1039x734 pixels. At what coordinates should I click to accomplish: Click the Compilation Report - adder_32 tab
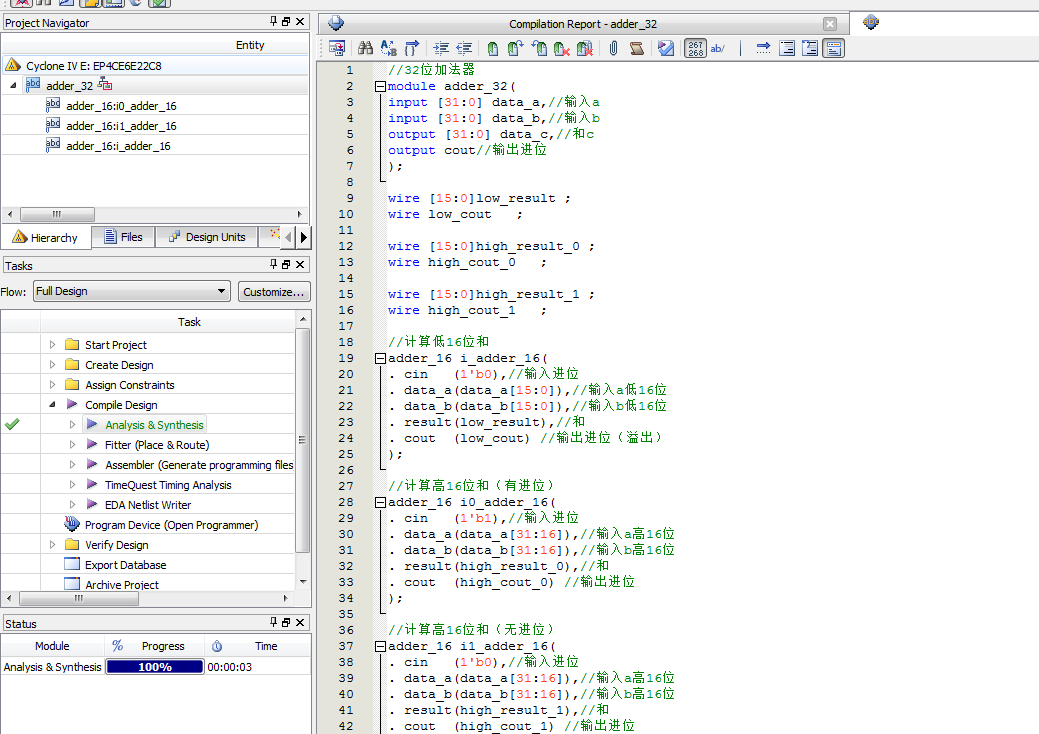pyautogui.click(x=583, y=24)
